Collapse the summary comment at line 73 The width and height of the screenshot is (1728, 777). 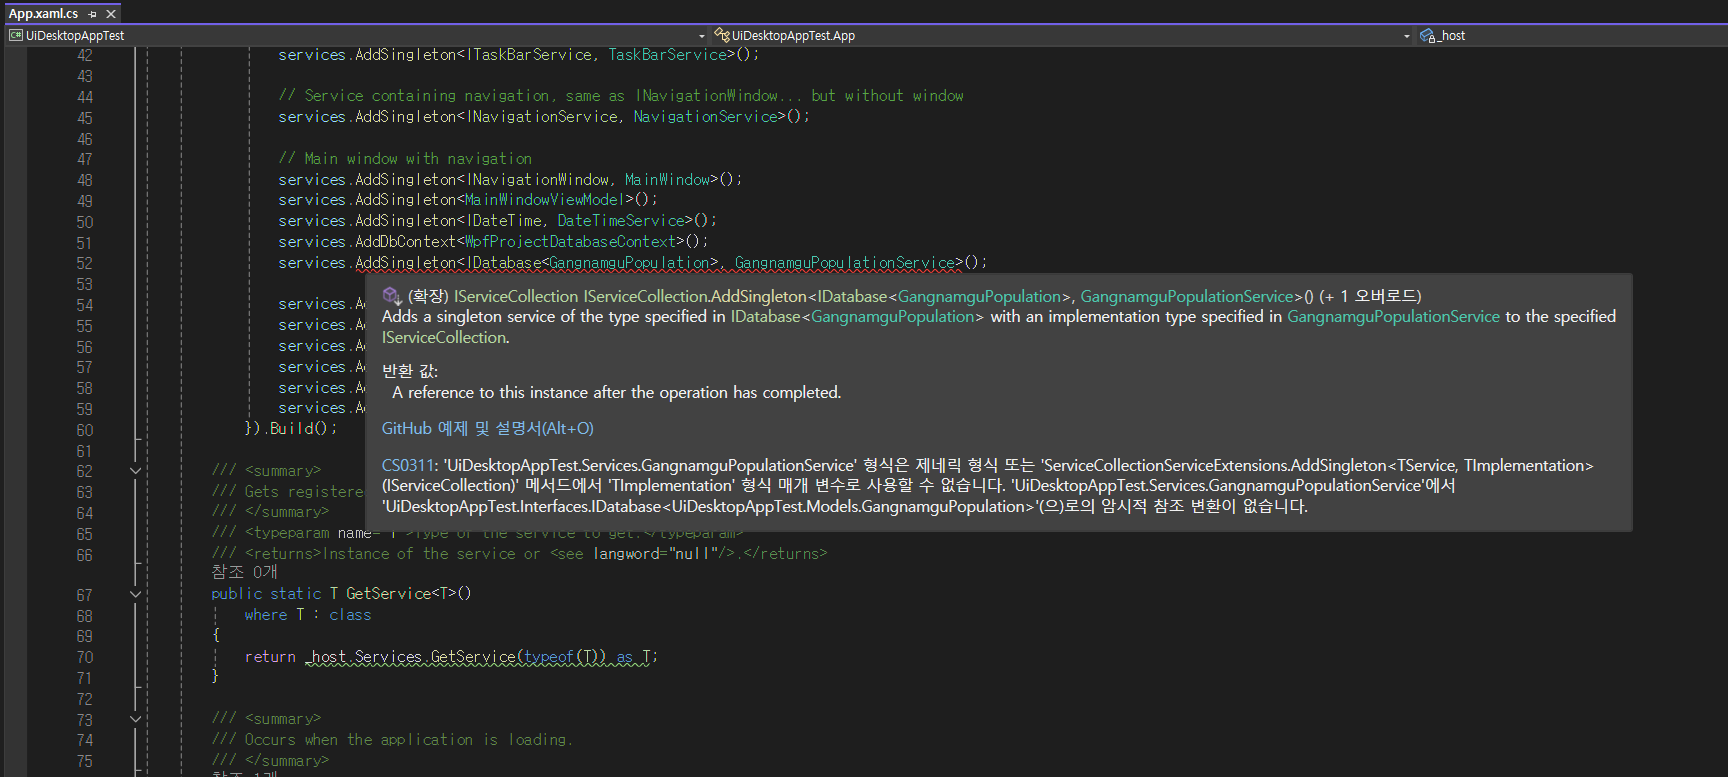pyautogui.click(x=135, y=719)
